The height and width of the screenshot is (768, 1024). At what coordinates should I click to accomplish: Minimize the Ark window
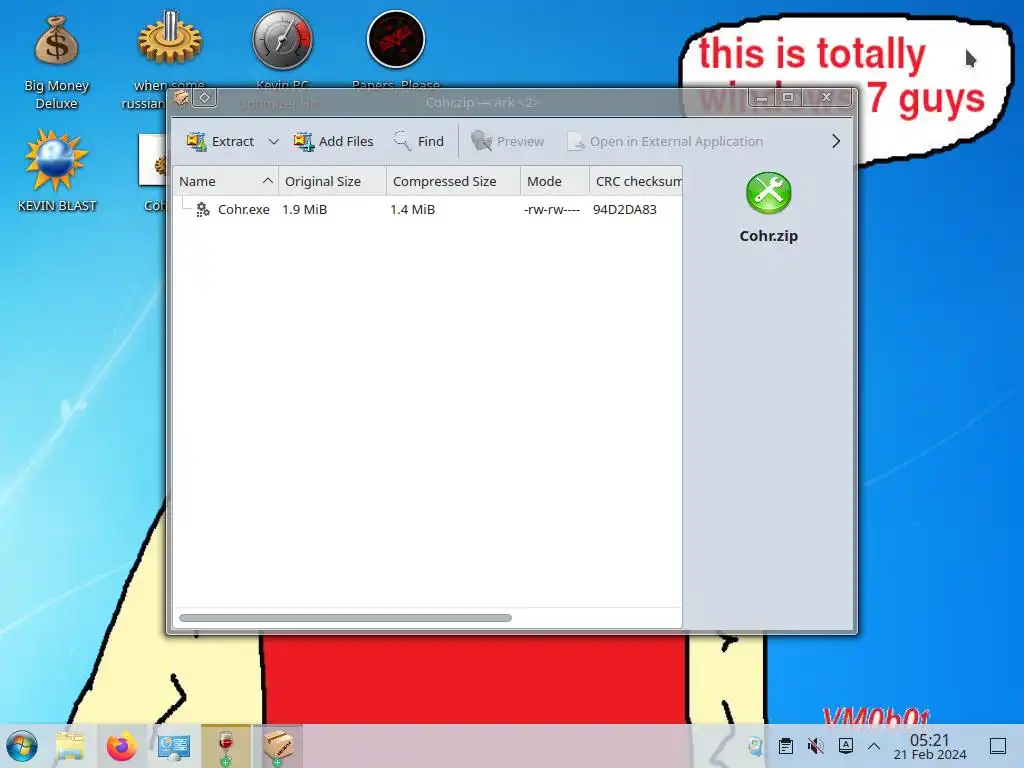761,97
